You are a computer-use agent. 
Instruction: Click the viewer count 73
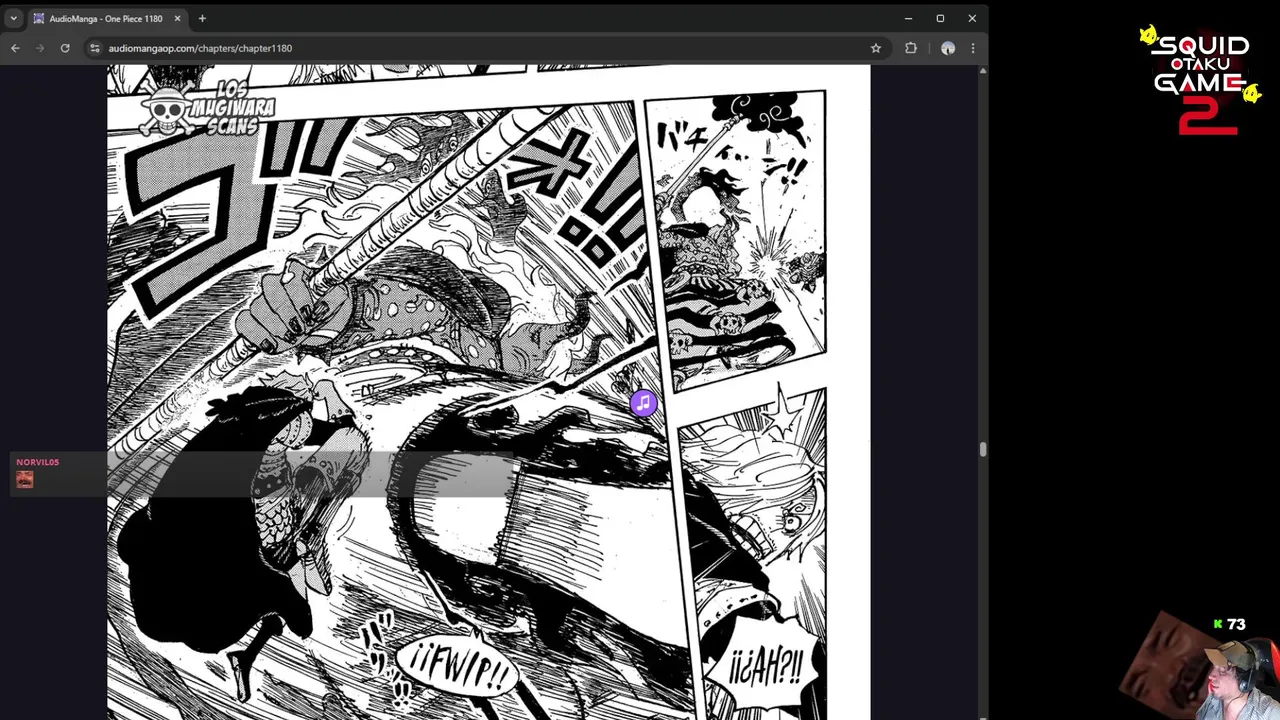click(1236, 624)
